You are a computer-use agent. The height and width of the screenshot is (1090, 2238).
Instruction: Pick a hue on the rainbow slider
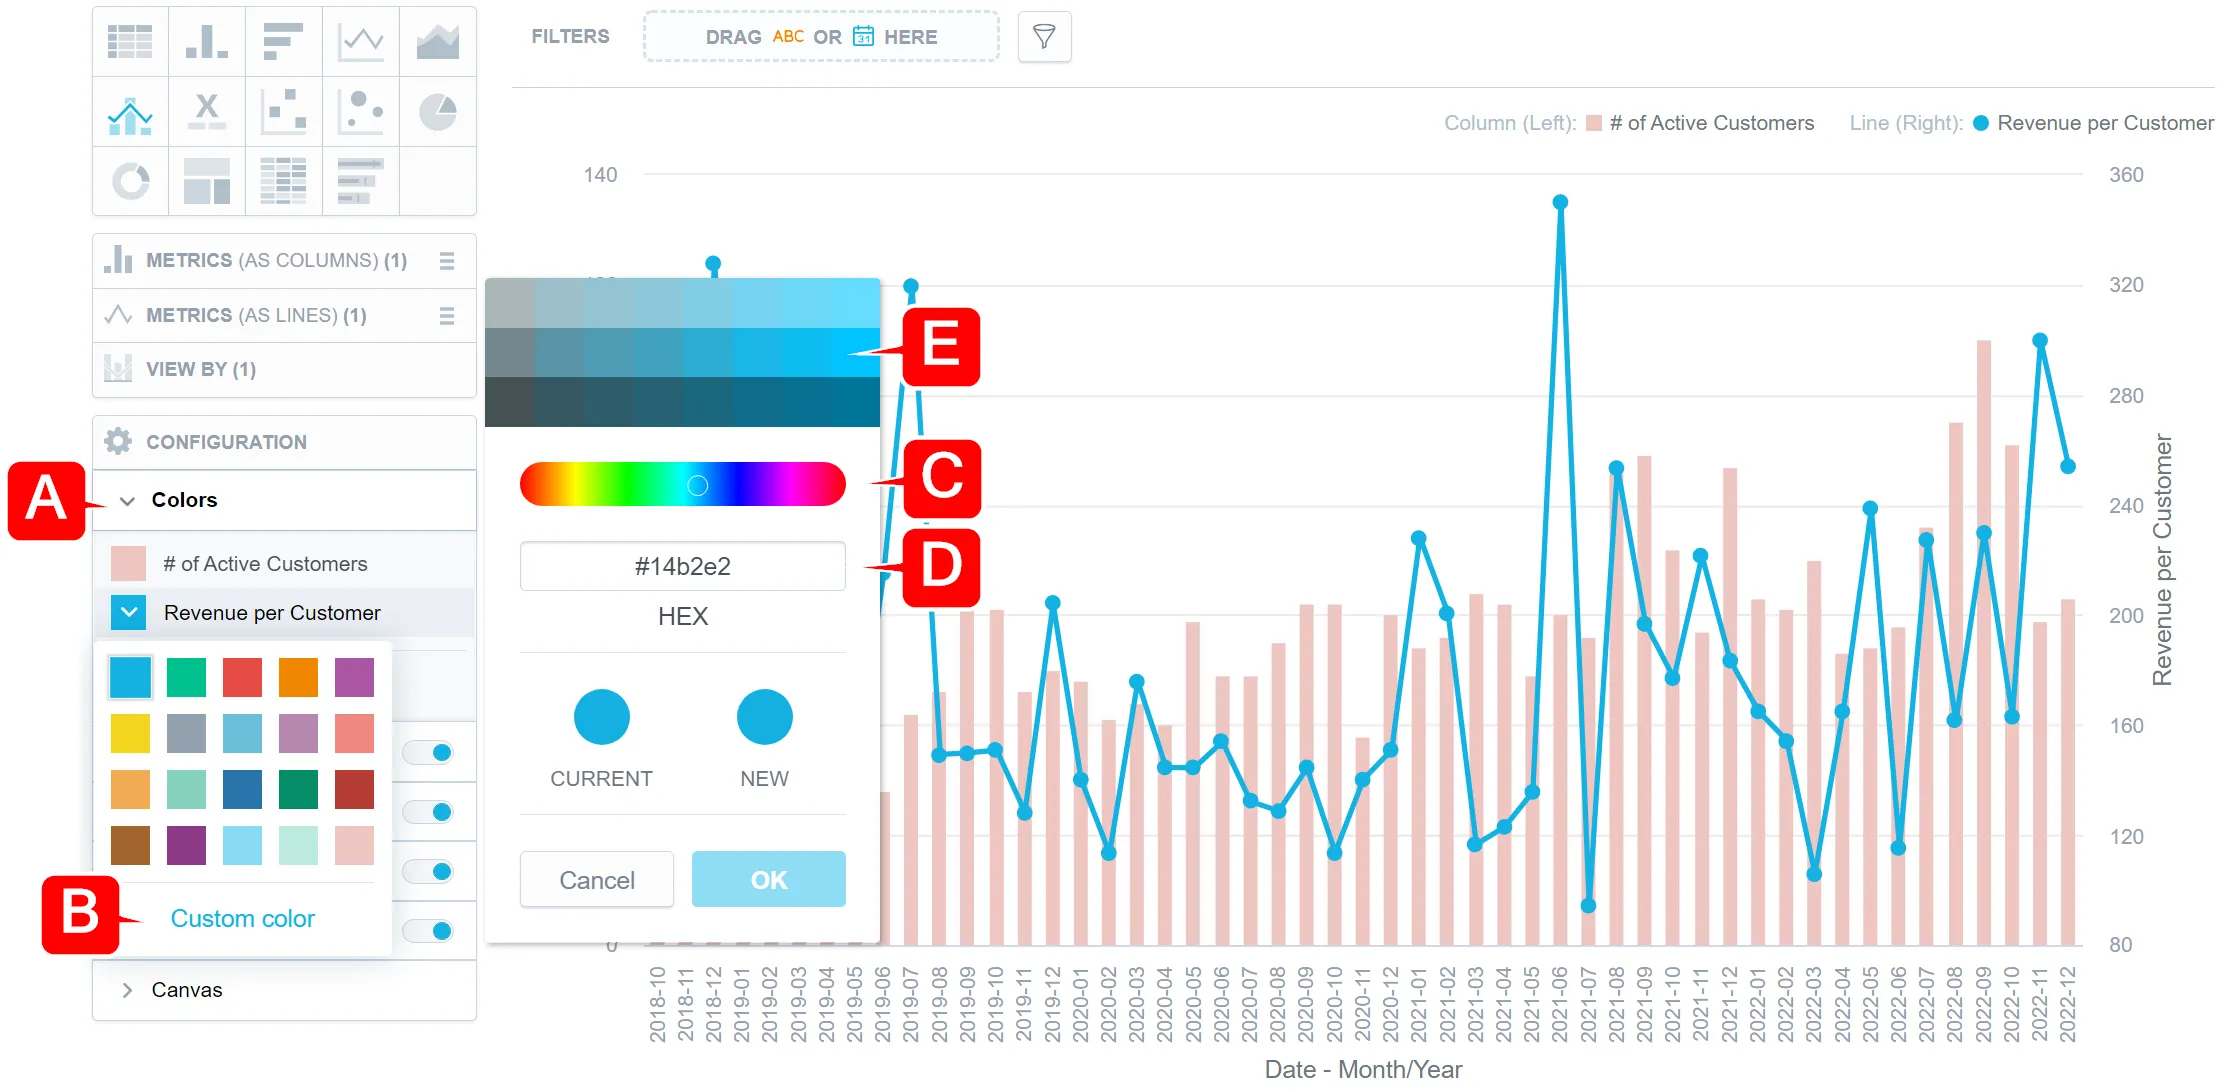683,484
